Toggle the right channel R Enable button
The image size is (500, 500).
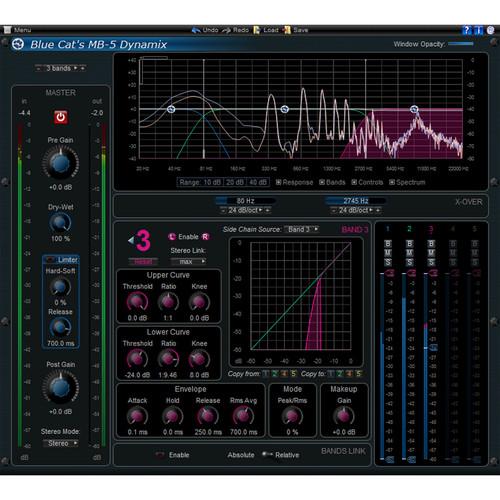pos(205,237)
